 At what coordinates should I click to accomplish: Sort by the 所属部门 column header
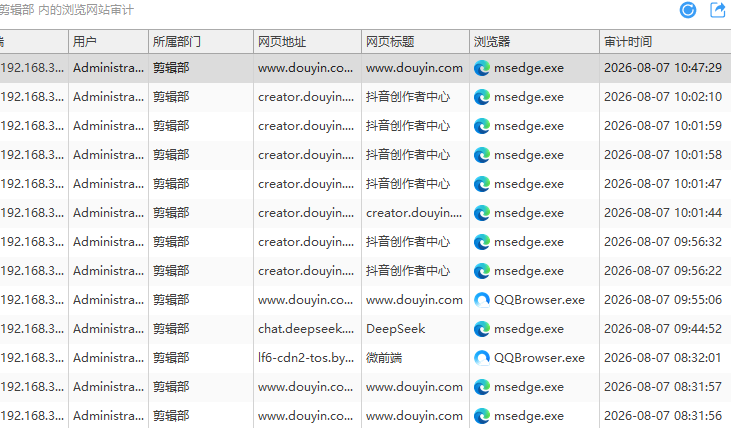tap(201, 41)
